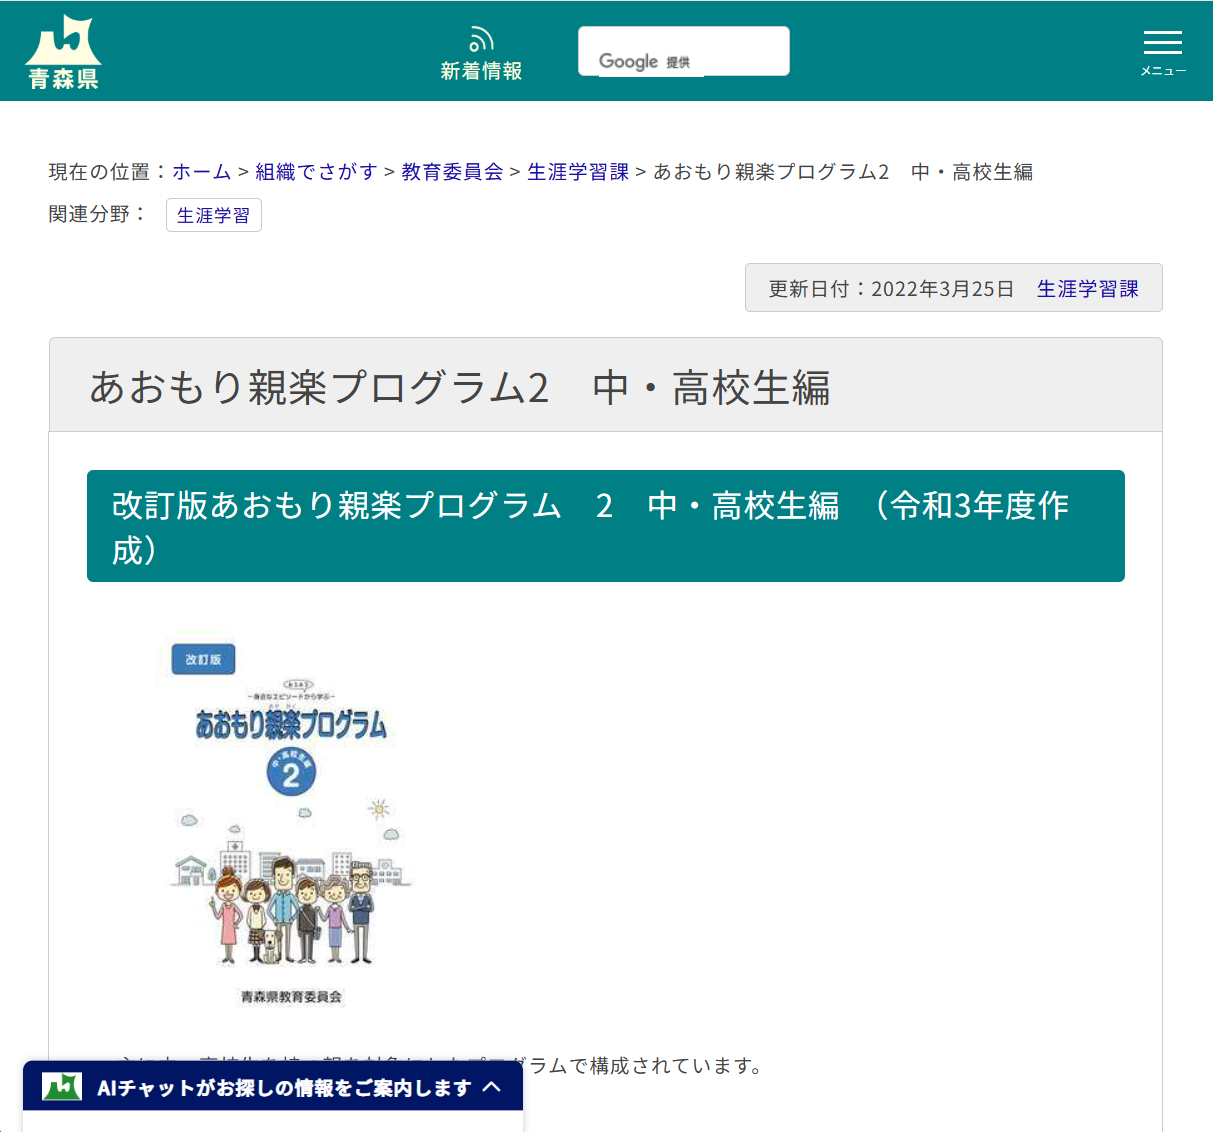Image resolution: width=1213 pixels, height=1132 pixels.
Task: Click the AI chat banner green logo icon
Action: click(62, 1086)
